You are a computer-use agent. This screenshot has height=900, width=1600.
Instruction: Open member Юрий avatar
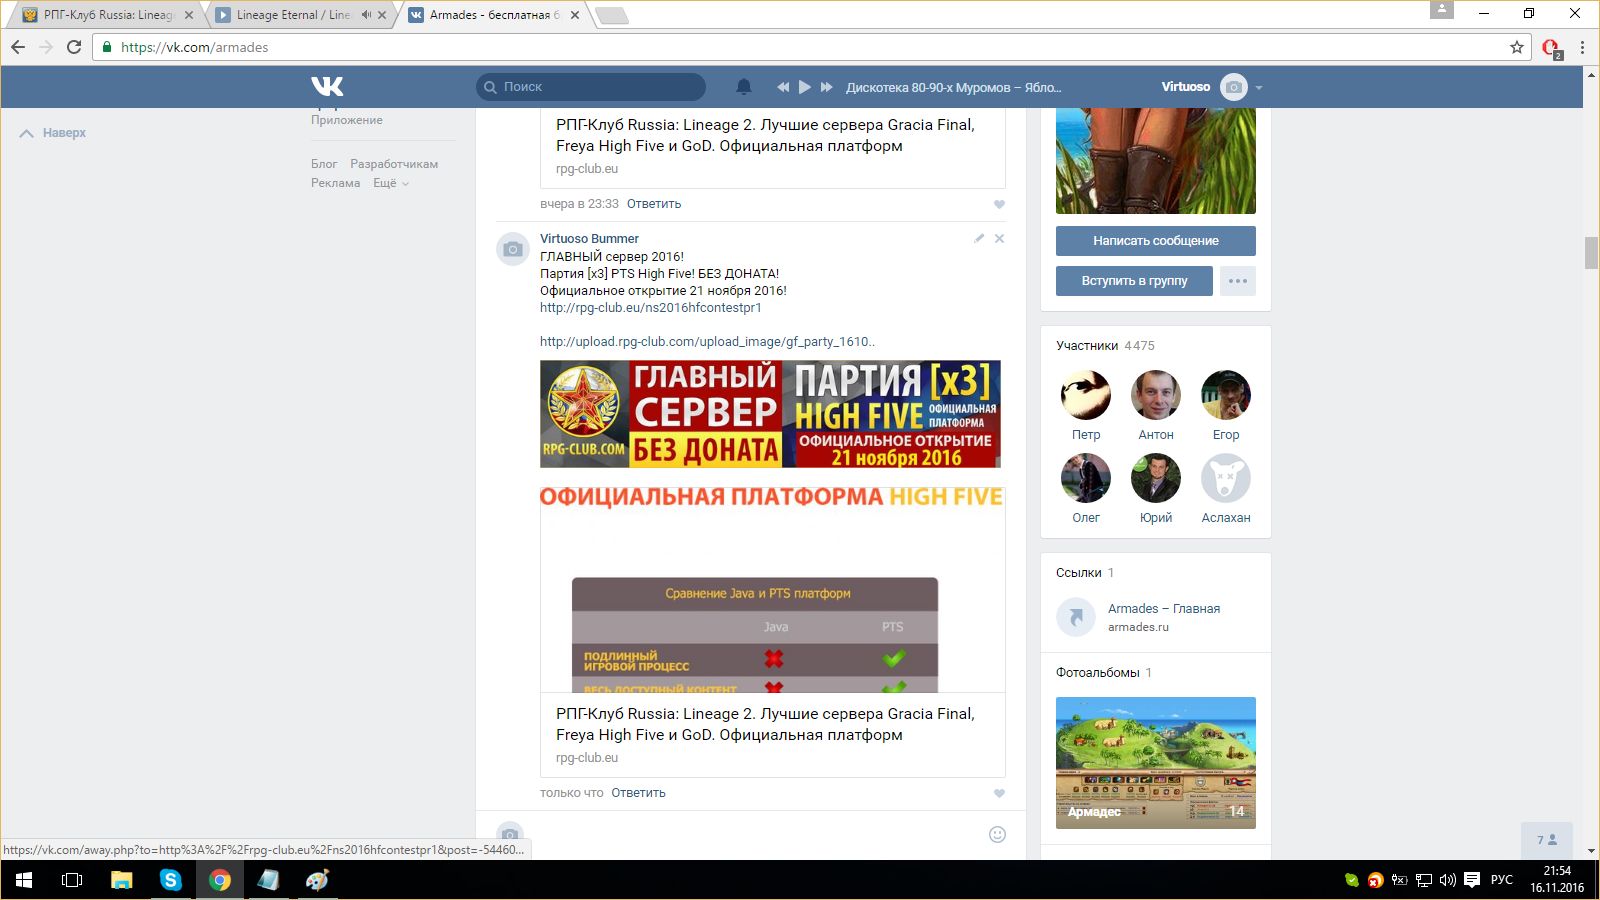pos(1156,478)
